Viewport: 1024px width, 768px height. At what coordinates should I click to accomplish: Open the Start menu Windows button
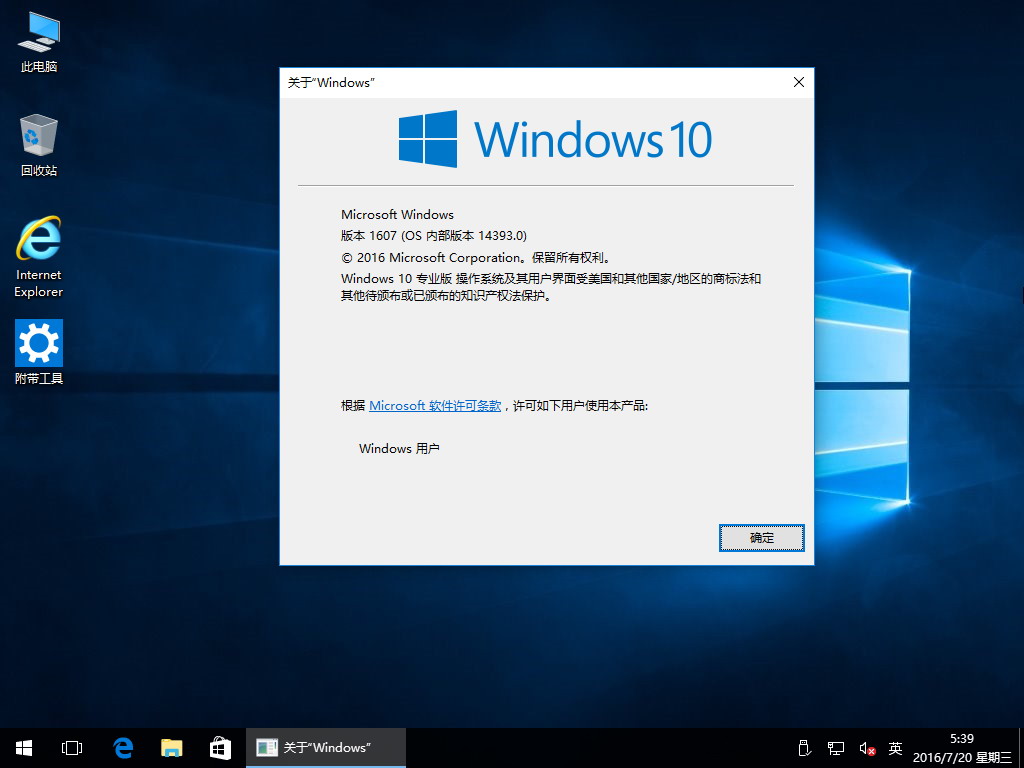pos(24,748)
